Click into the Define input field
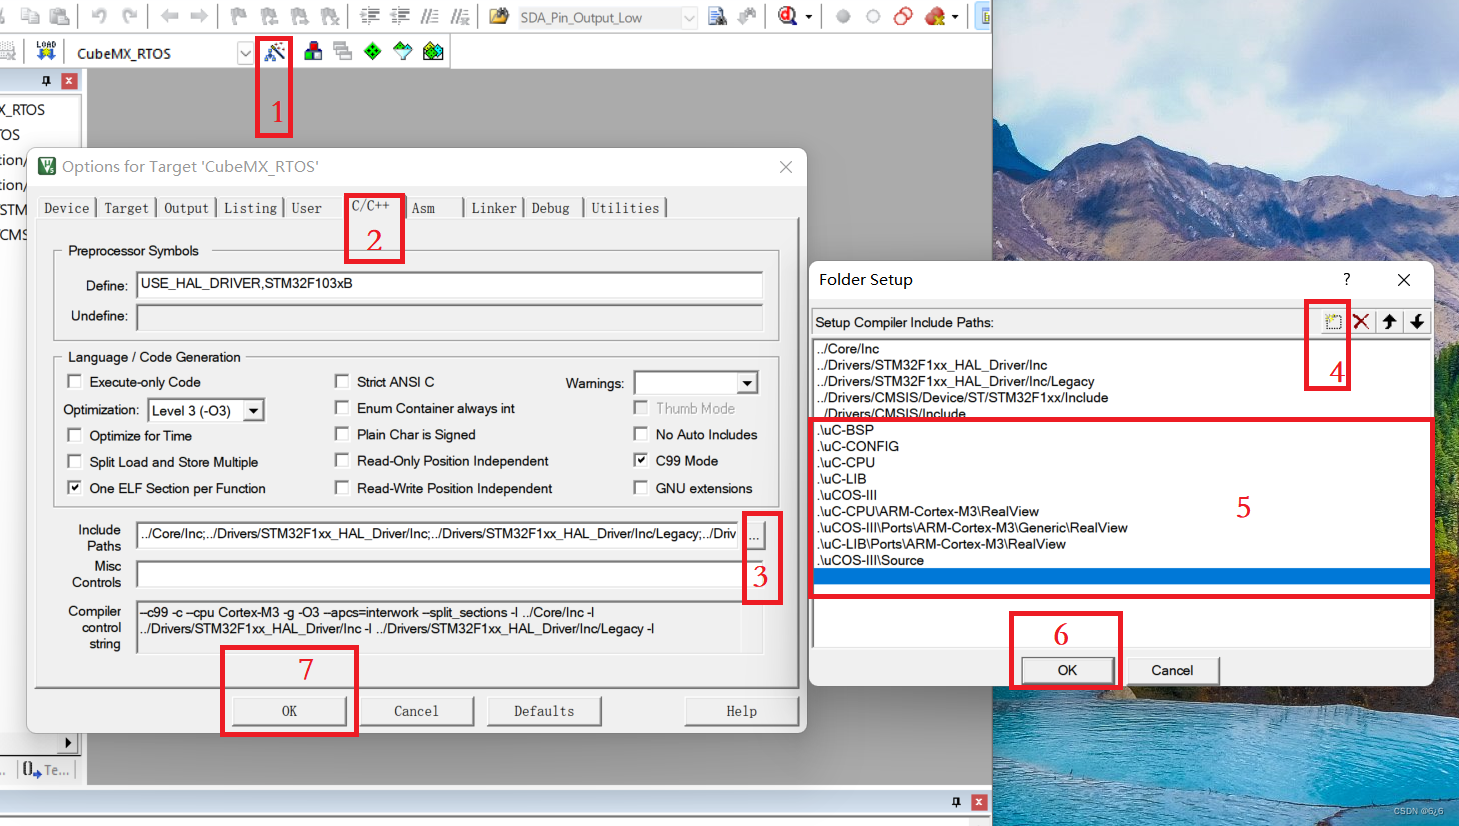Viewport: 1459px width, 826px height. pyautogui.click(x=450, y=284)
